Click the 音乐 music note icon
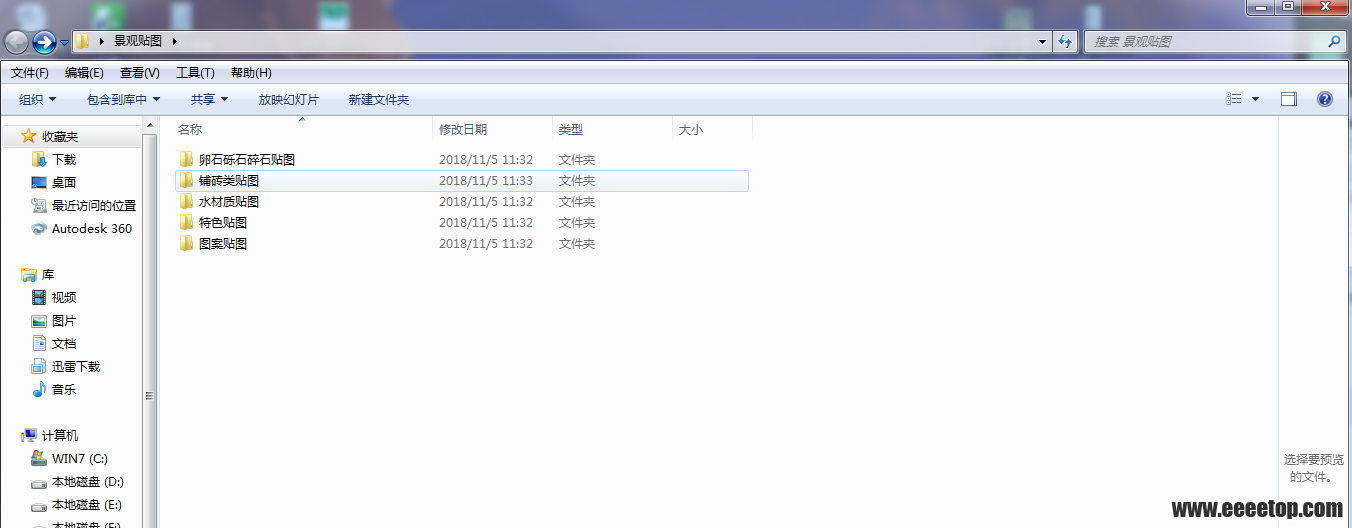The image size is (1352, 528). point(39,389)
